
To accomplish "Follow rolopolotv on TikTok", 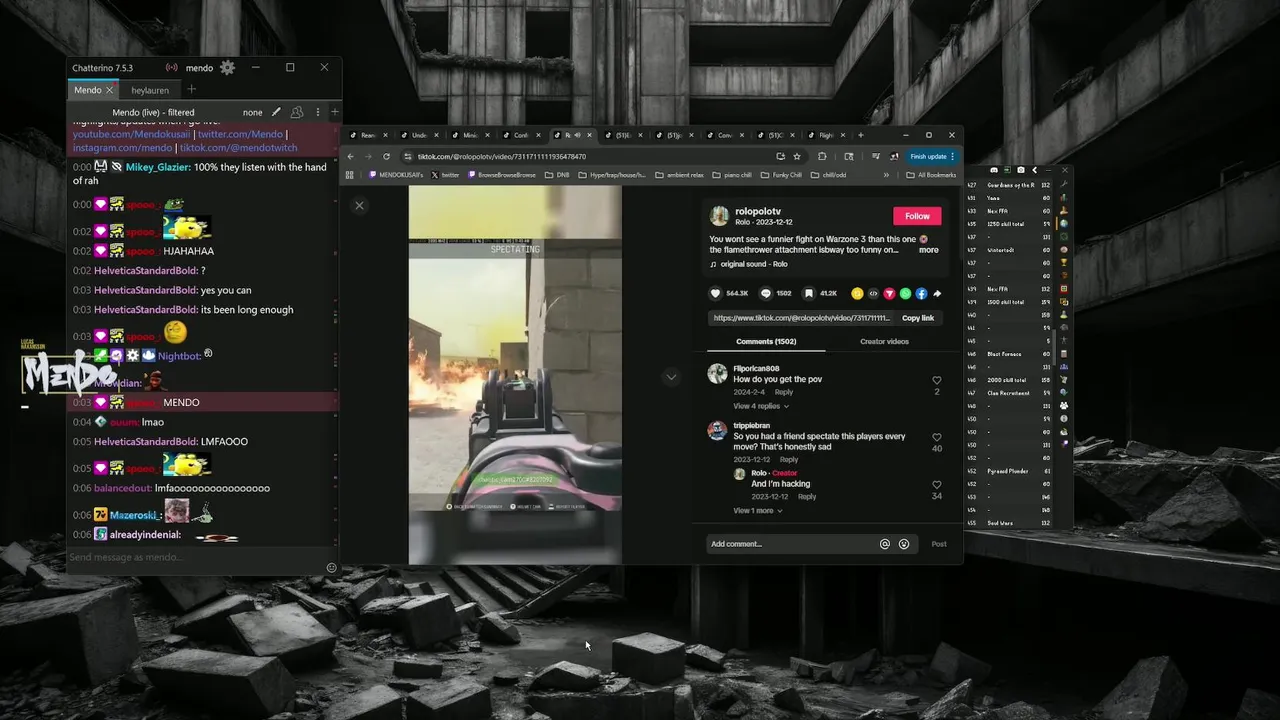I will tap(917, 216).
